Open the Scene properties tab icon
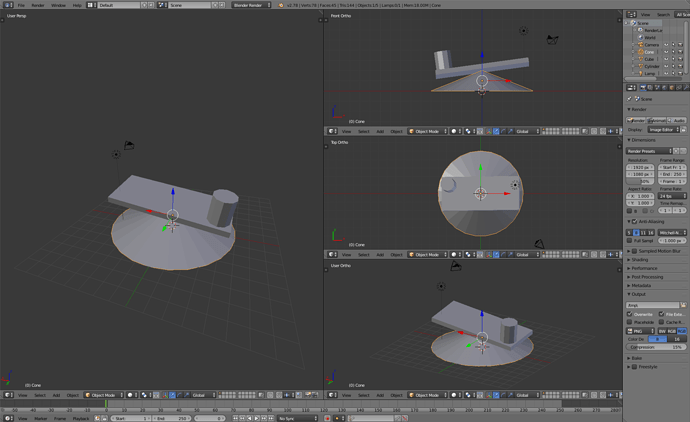This screenshot has height=422, width=690. 657,88
